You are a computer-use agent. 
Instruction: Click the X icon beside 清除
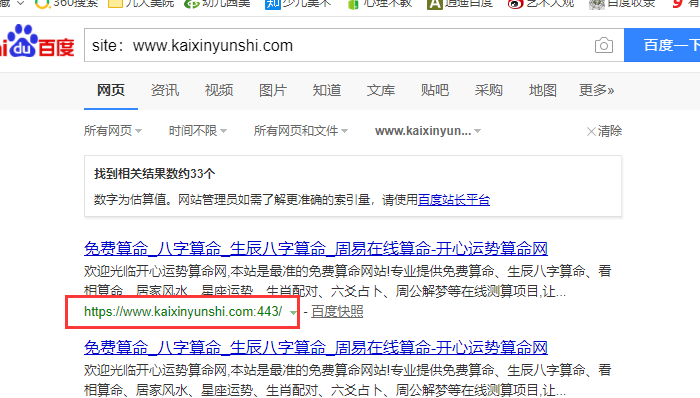click(591, 131)
